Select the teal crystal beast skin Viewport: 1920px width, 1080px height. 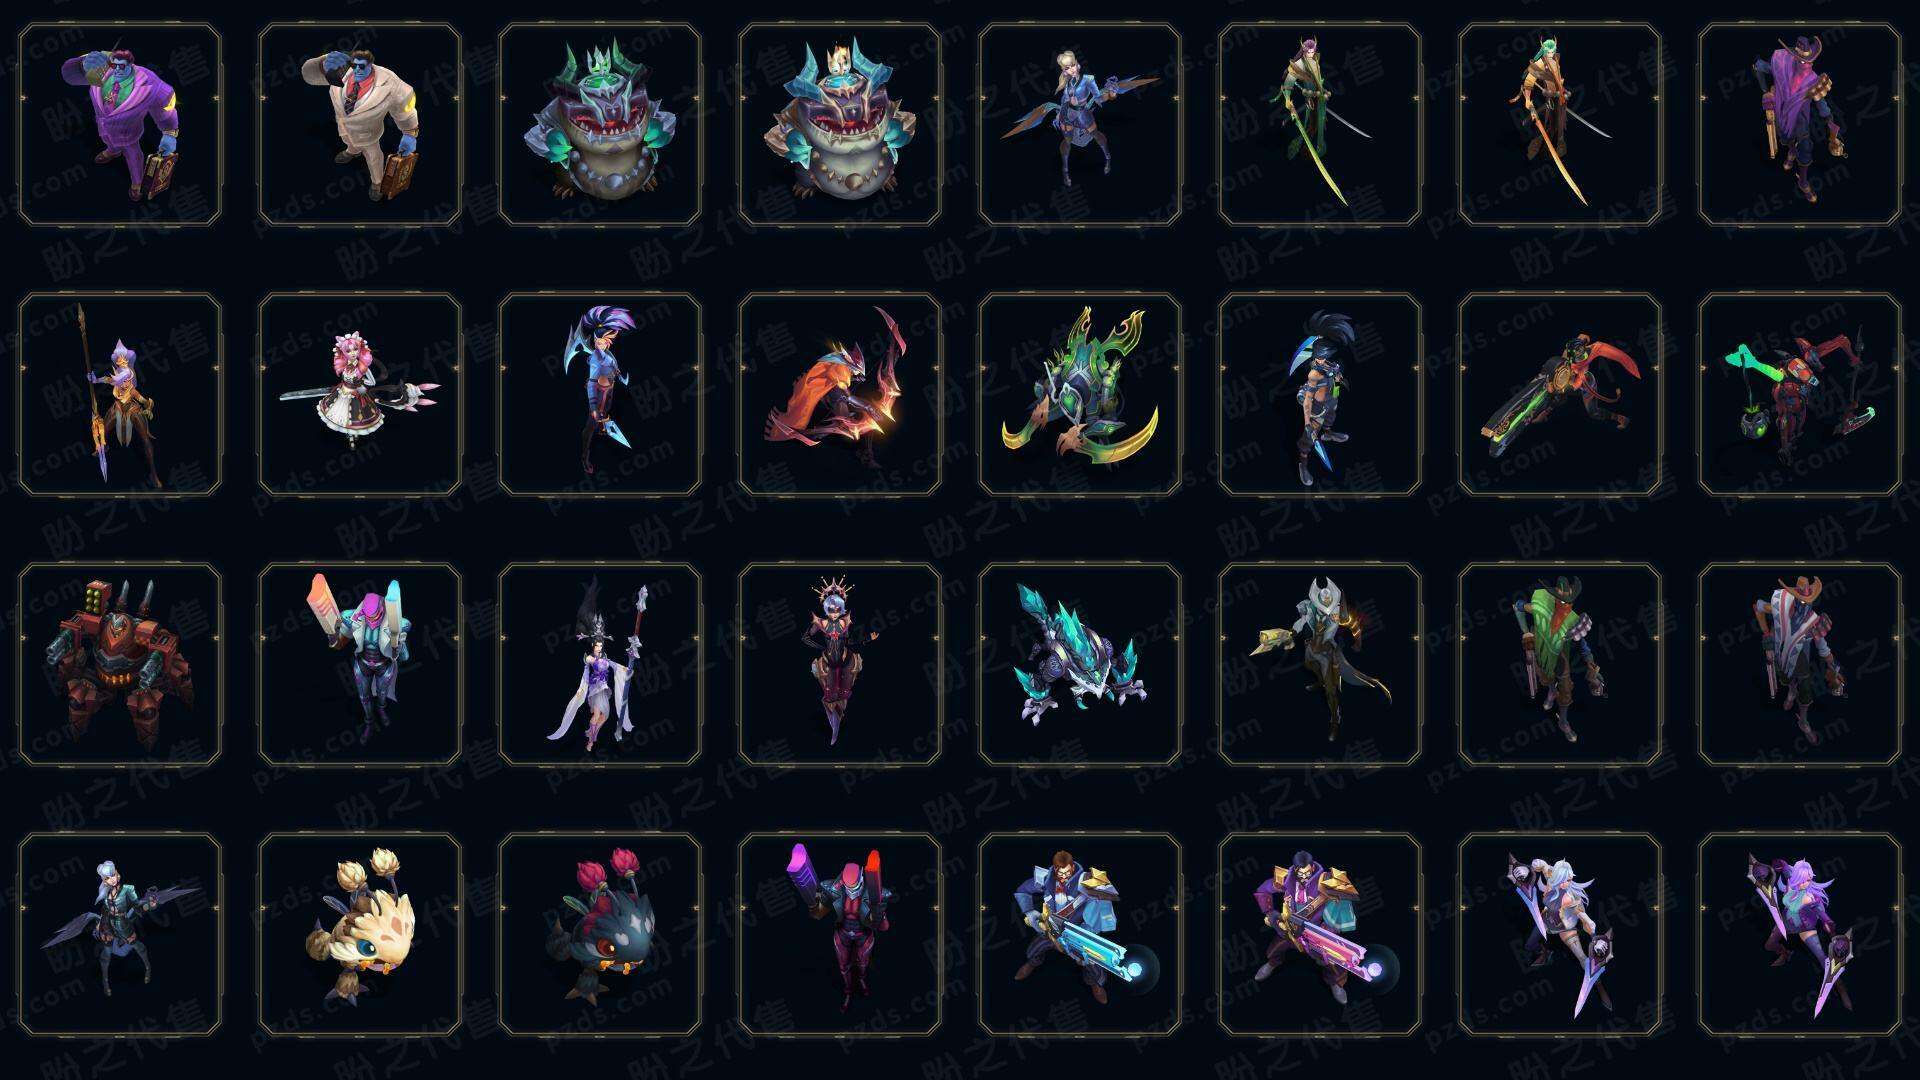tap(1080, 664)
